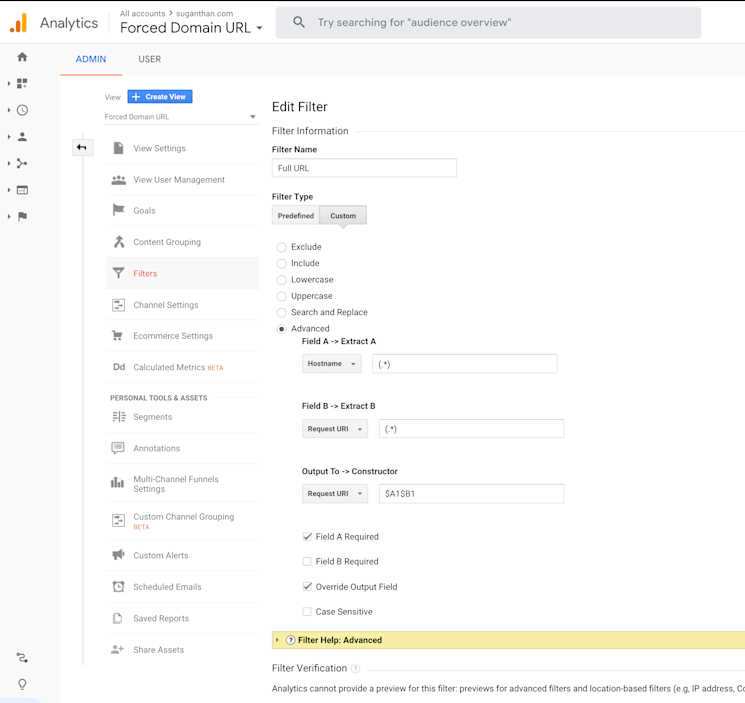Image resolution: width=745 pixels, height=703 pixels.
Task: Select the Predefined filter type tab
Action: 296,216
